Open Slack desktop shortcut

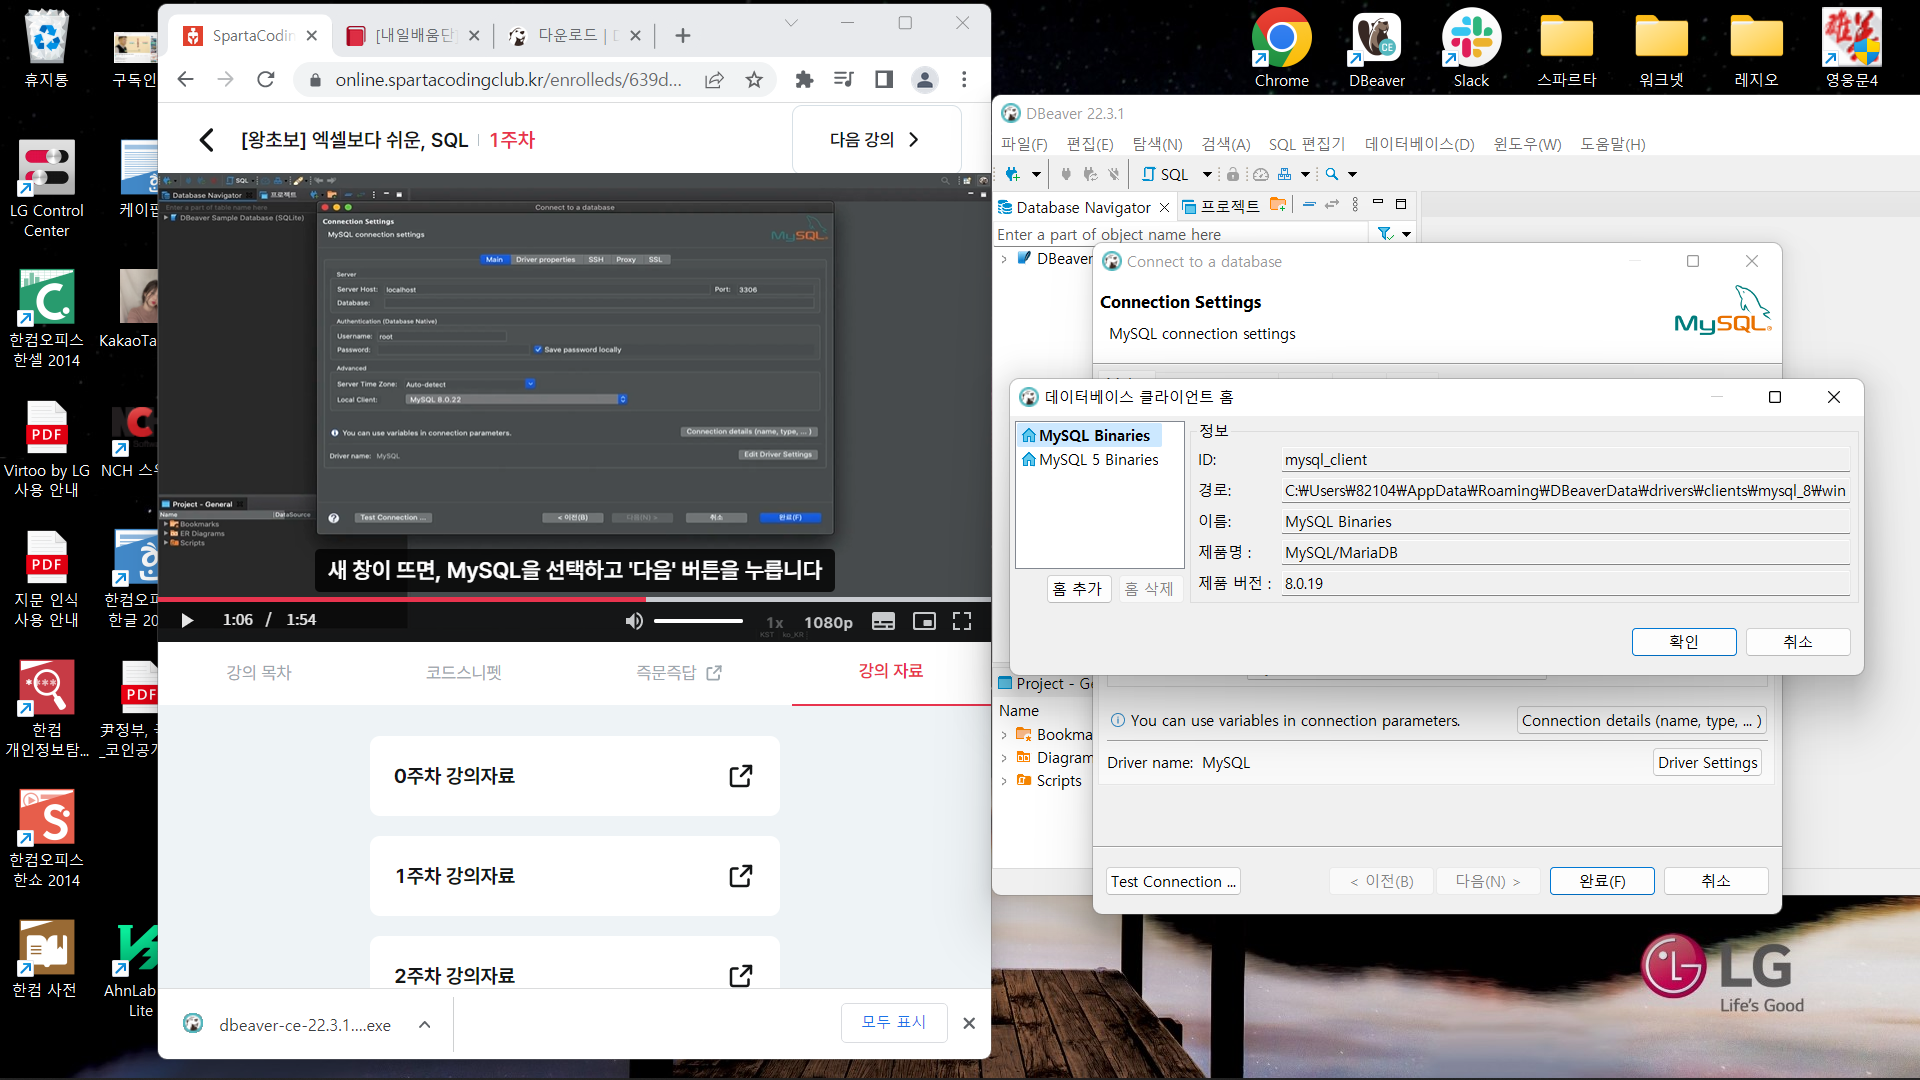1471,48
